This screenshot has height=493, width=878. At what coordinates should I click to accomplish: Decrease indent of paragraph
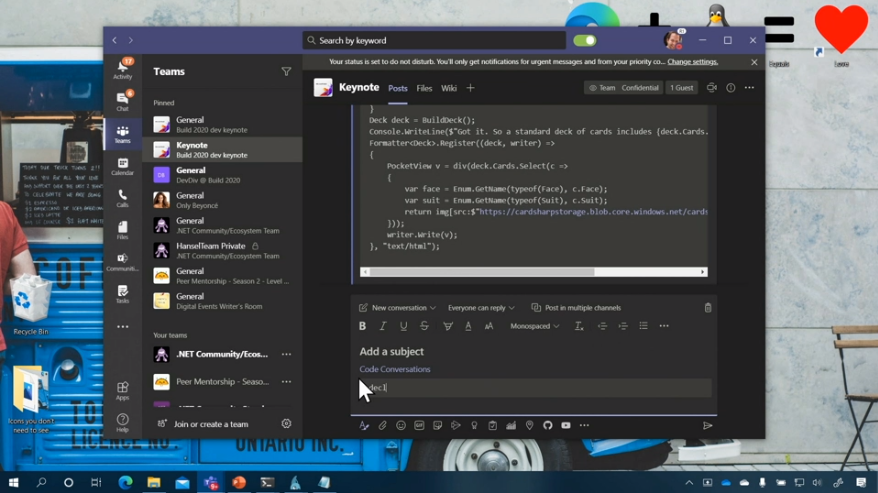point(603,326)
